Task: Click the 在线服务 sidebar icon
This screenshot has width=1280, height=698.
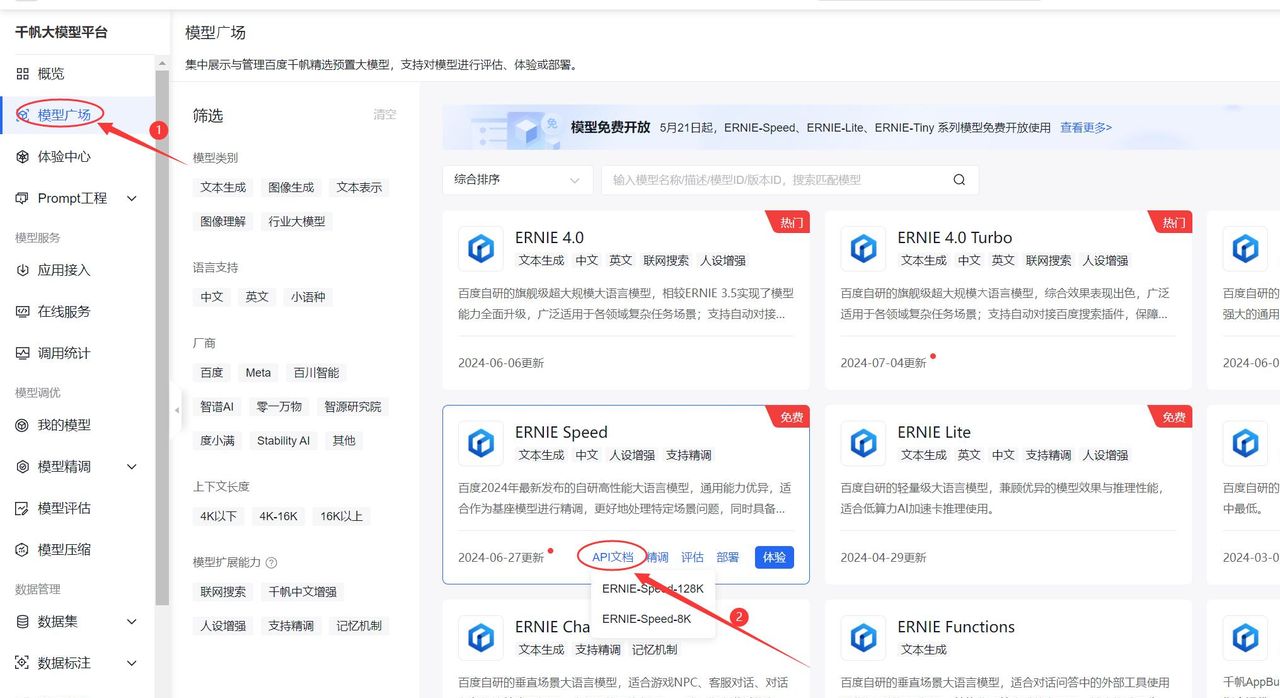Action: pyautogui.click(x=22, y=312)
